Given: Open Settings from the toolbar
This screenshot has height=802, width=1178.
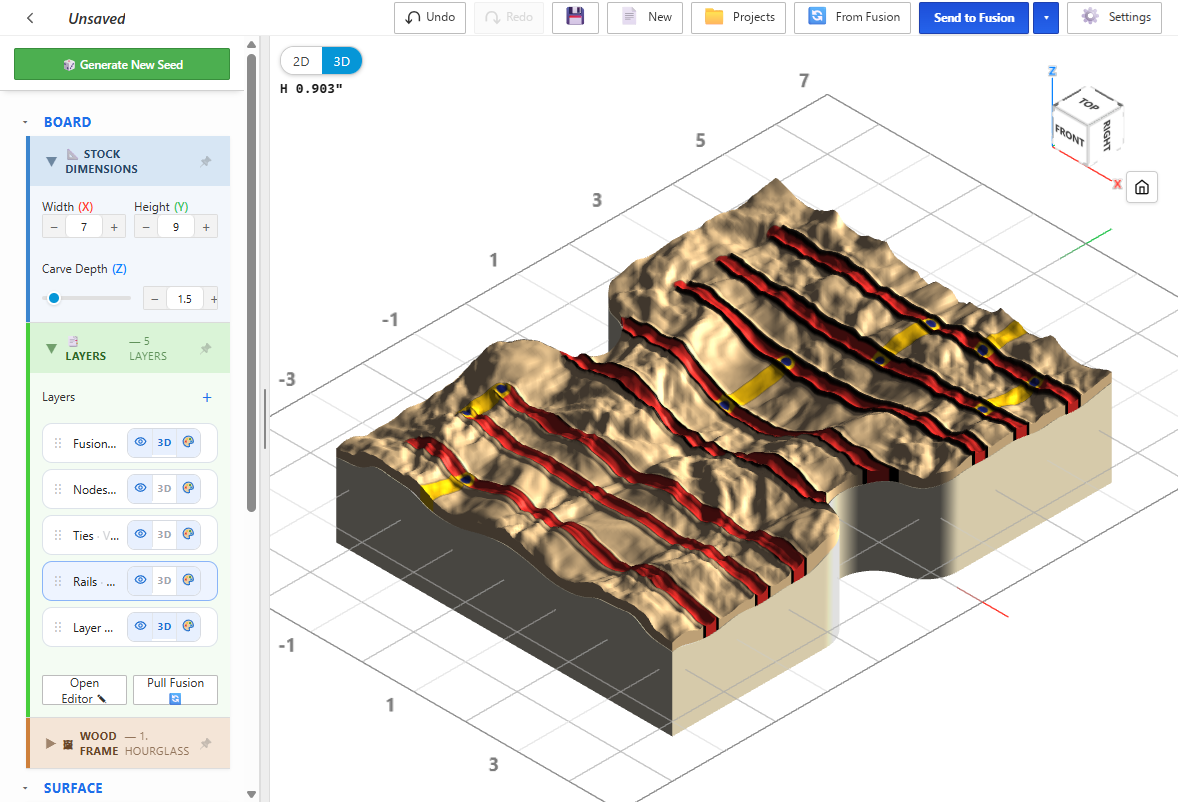Looking at the screenshot, I should point(1114,17).
